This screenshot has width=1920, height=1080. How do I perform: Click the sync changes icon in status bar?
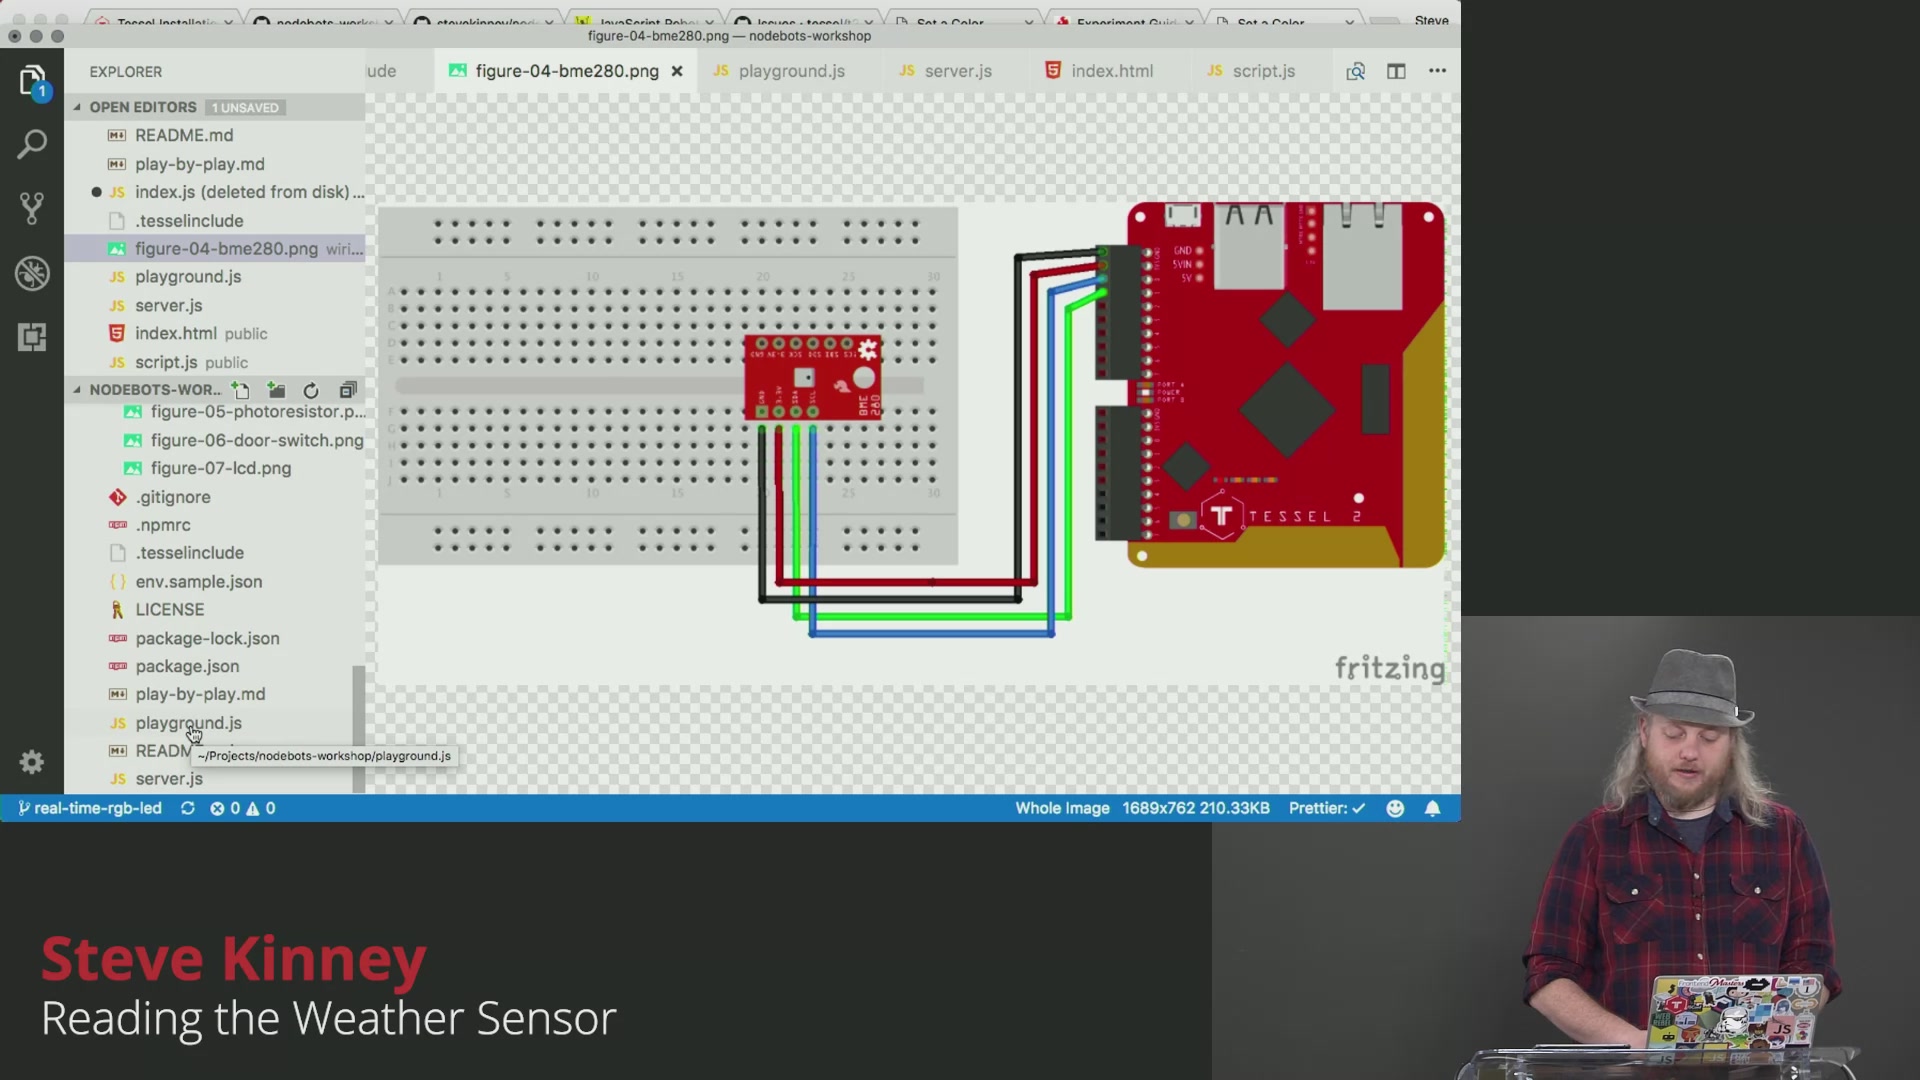pos(187,808)
